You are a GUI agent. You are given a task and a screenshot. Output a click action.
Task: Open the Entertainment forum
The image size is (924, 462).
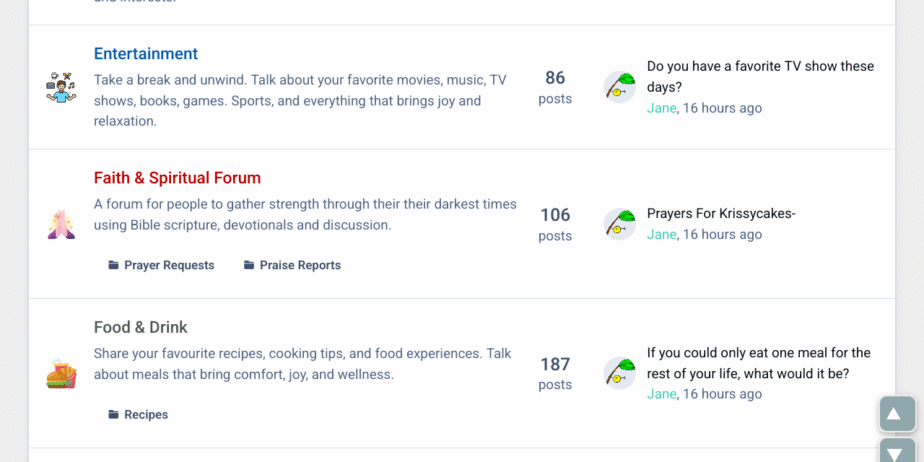[146, 54]
